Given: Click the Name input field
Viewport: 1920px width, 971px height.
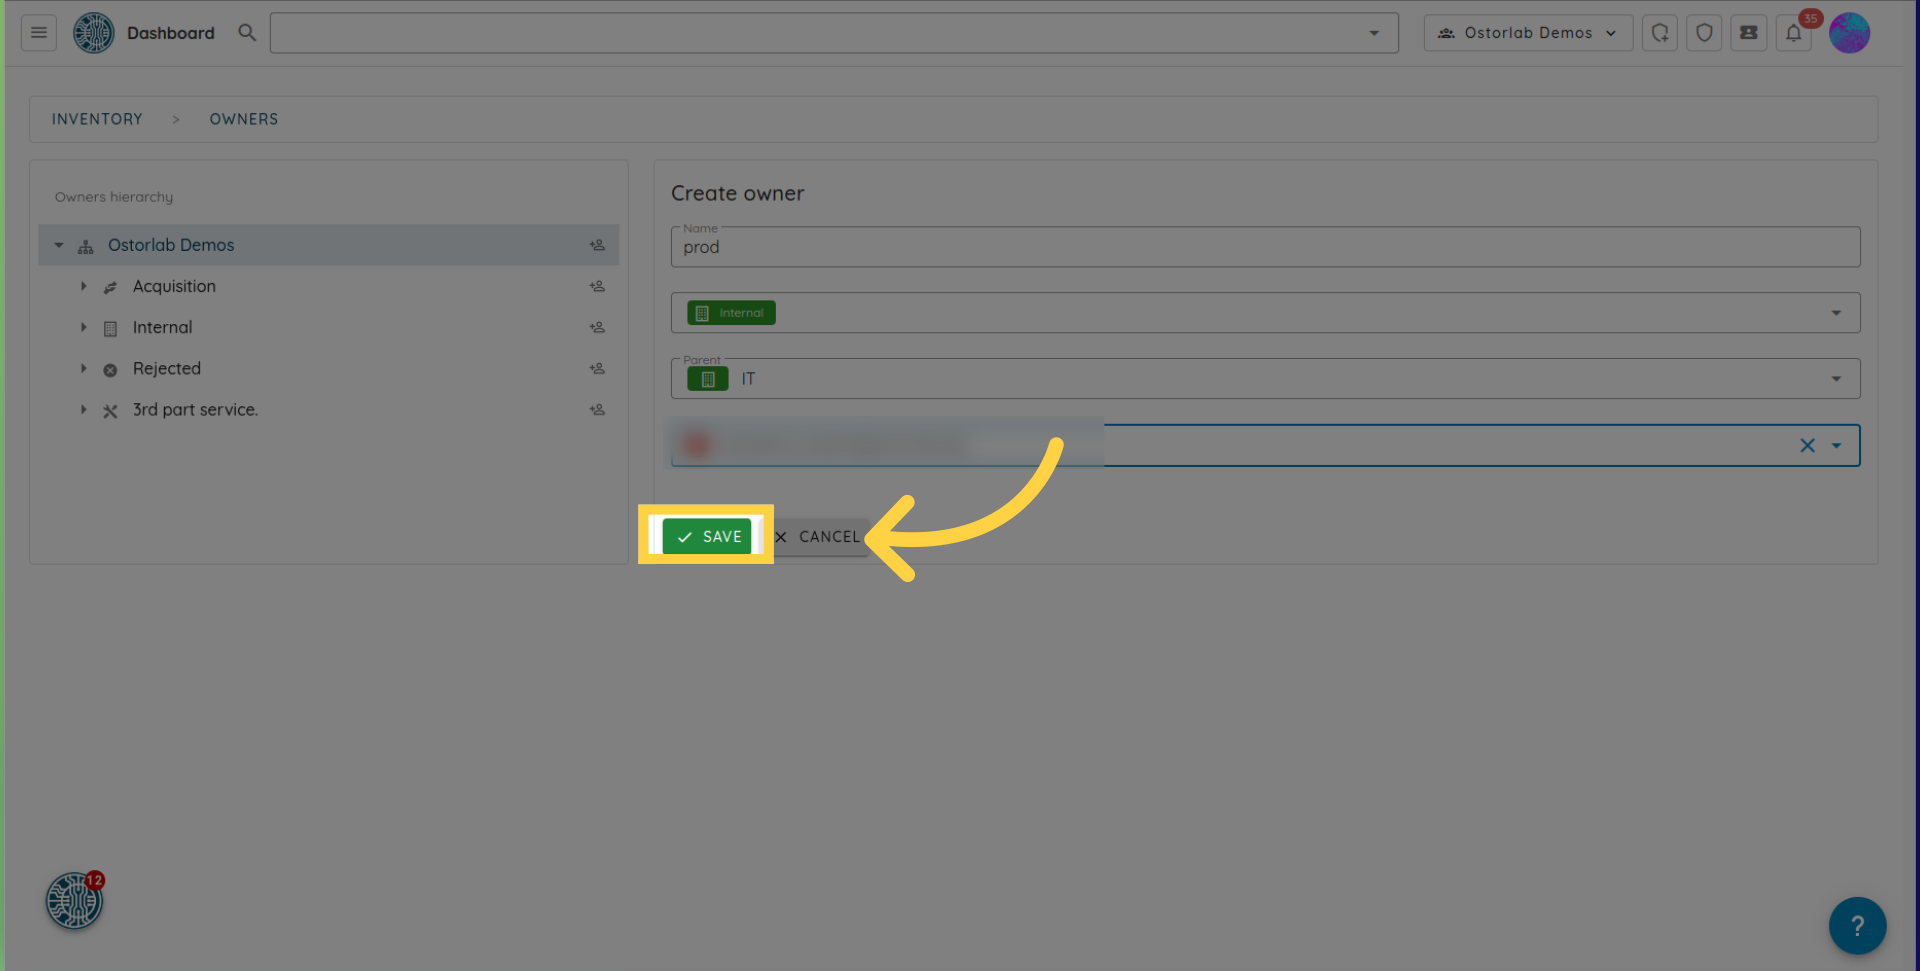Looking at the screenshot, I should point(1264,248).
